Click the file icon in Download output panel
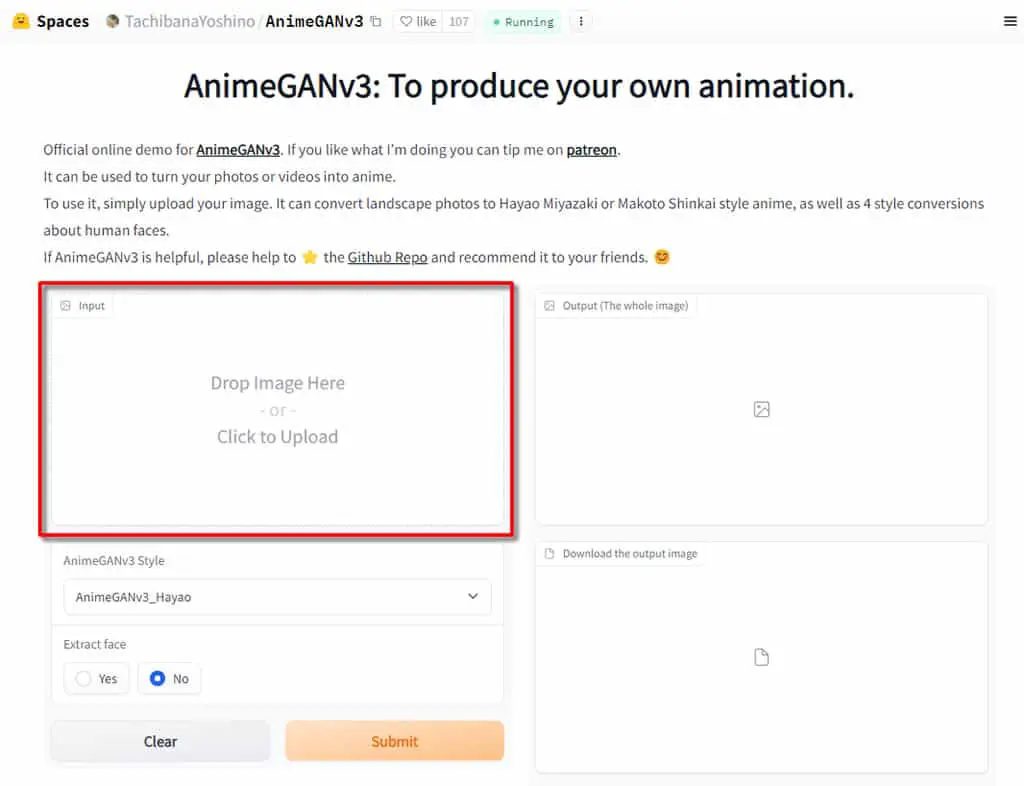The height and width of the screenshot is (786, 1024). [x=761, y=657]
